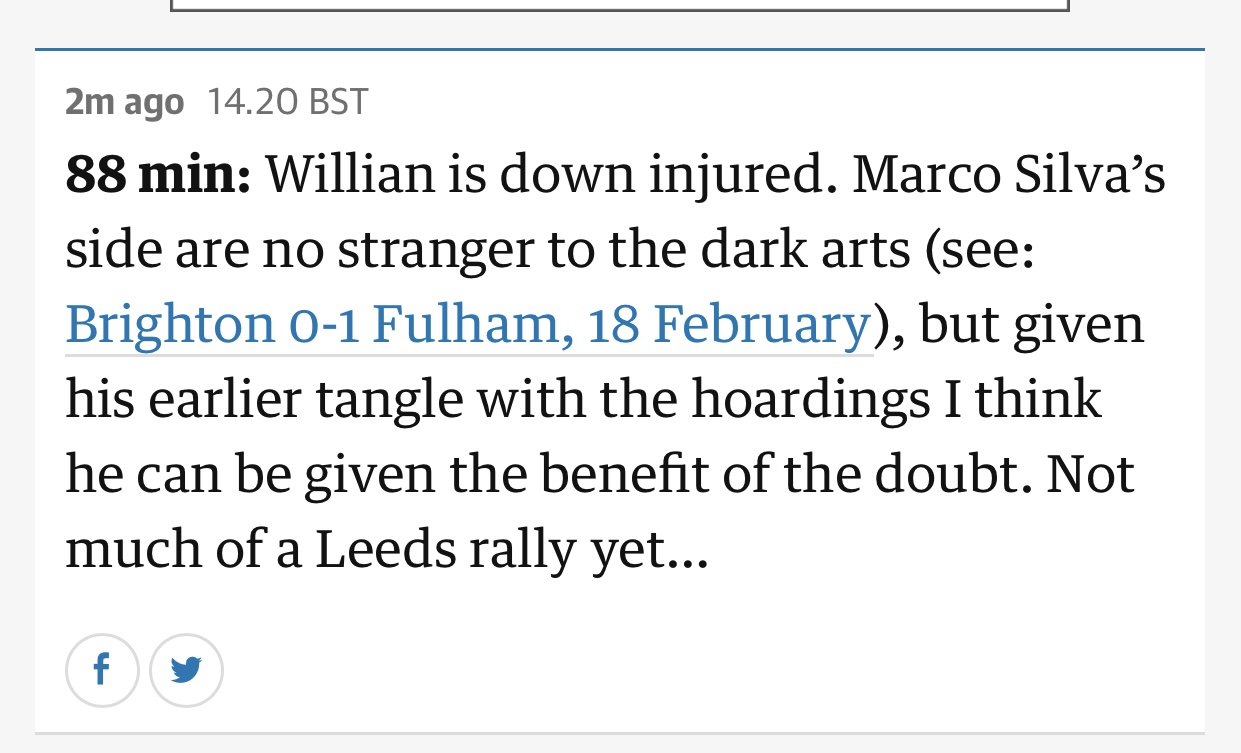The height and width of the screenshot is (753, 1241).
Task: Share this post on Twitter
Action: tap(186, 670)
